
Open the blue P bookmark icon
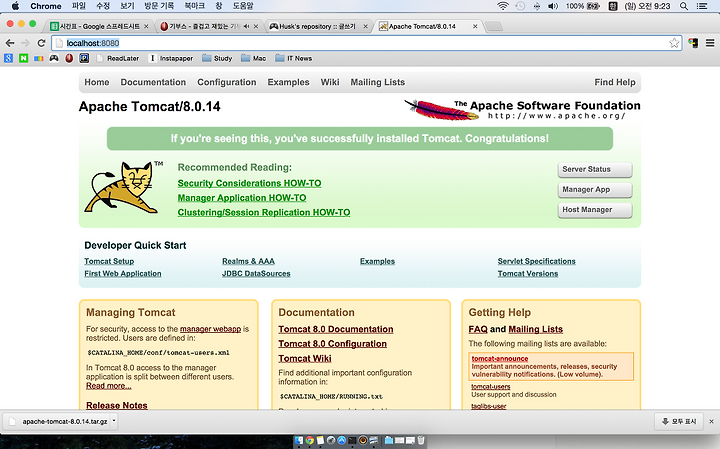(x=84, y=58)
